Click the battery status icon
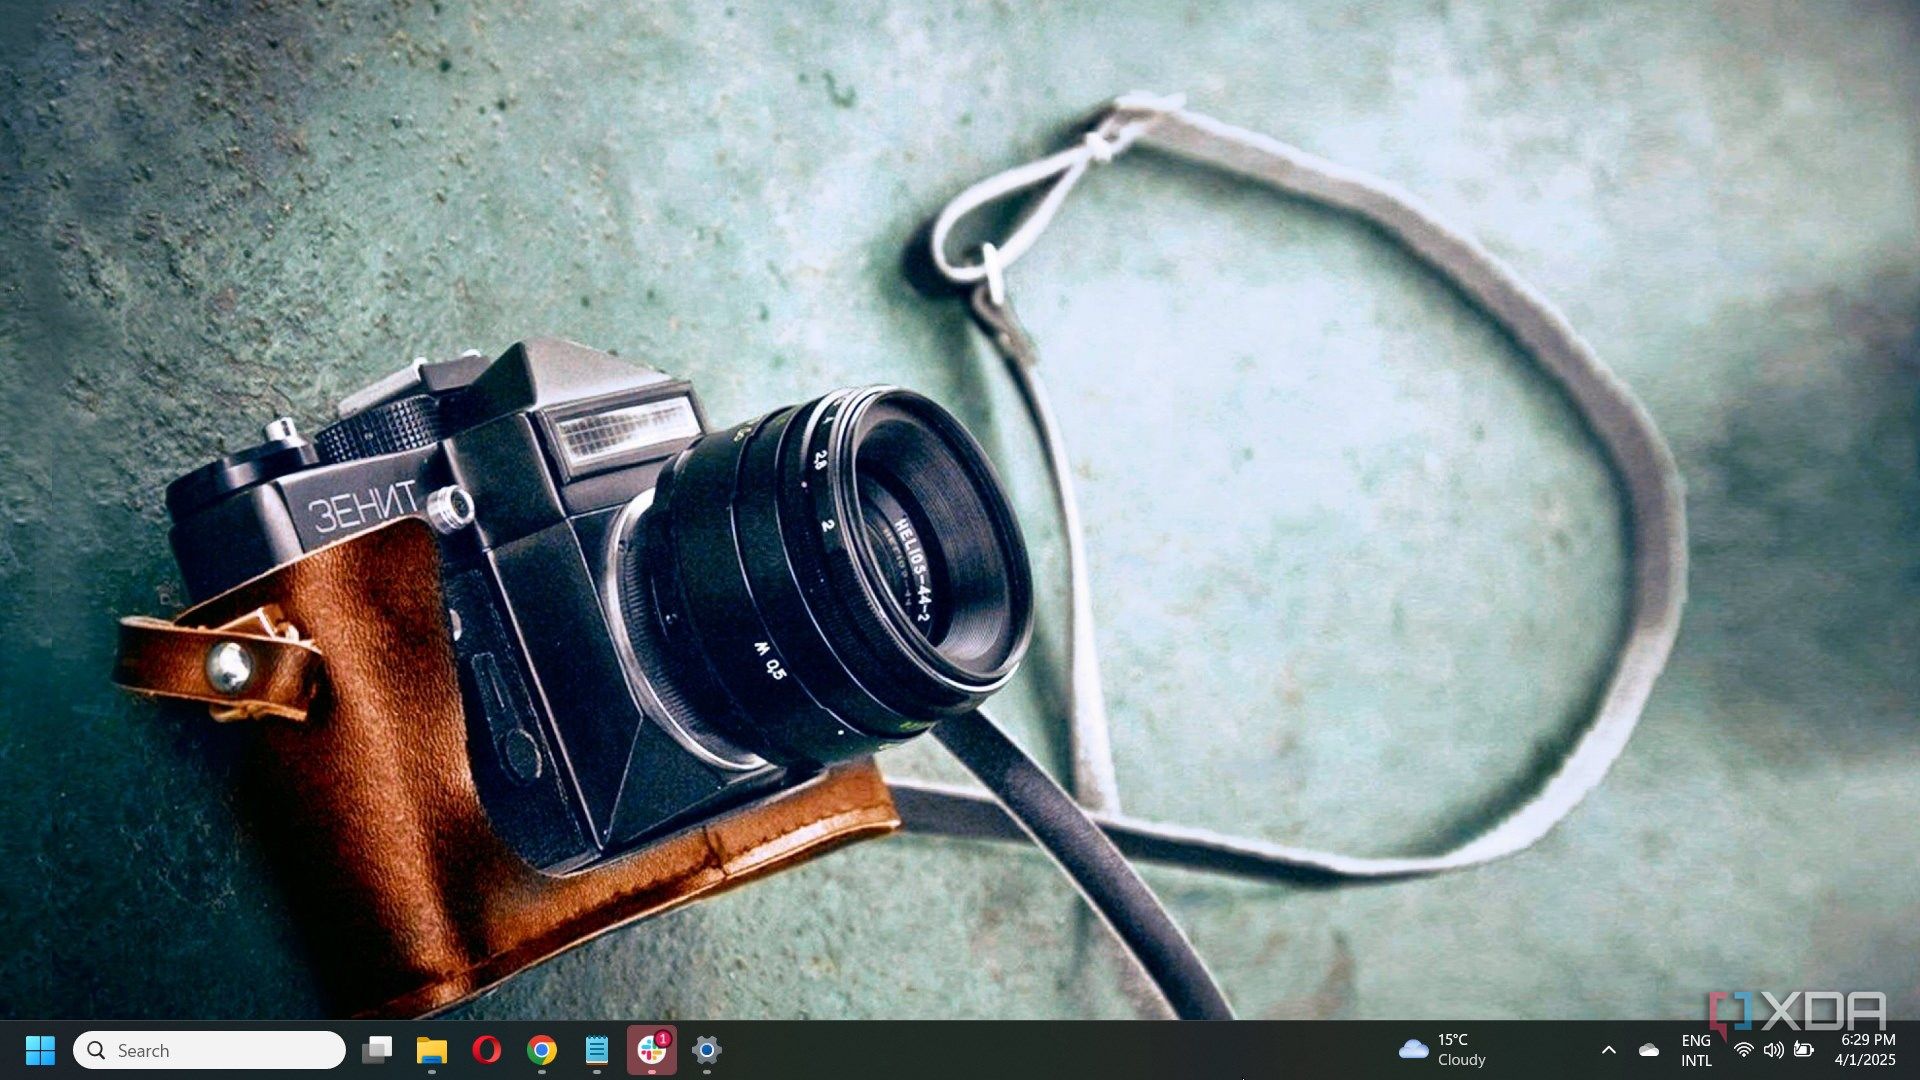The height and width of the screenshot is (1080, 1920). [x=1804, y=1050]
